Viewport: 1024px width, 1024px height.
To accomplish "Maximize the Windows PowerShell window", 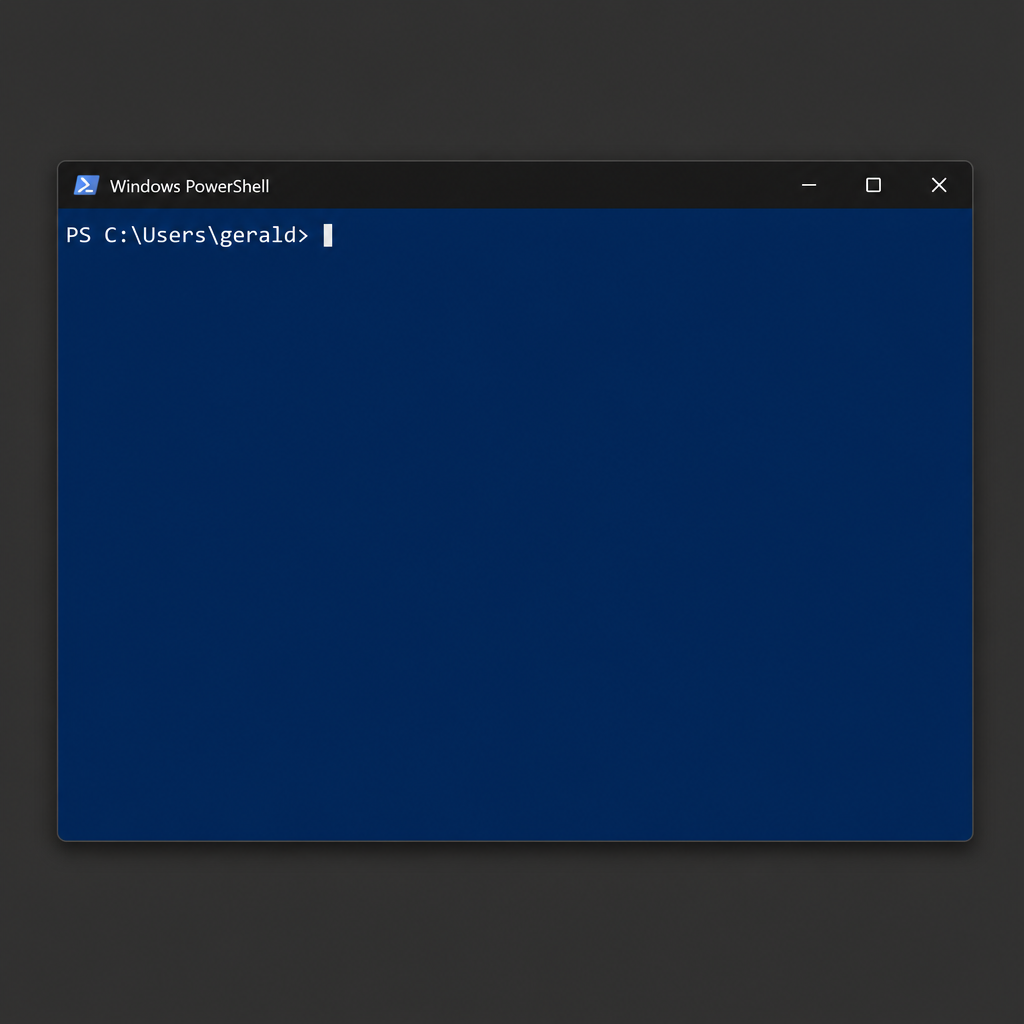I will tap(873, 185).
